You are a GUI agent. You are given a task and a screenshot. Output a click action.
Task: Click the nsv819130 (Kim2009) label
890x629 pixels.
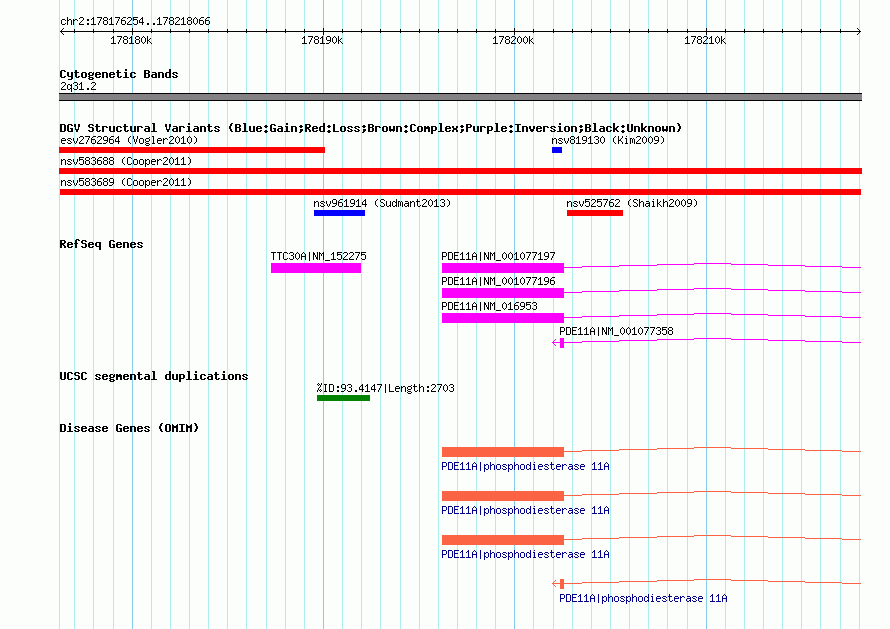(x=608, y=140)
